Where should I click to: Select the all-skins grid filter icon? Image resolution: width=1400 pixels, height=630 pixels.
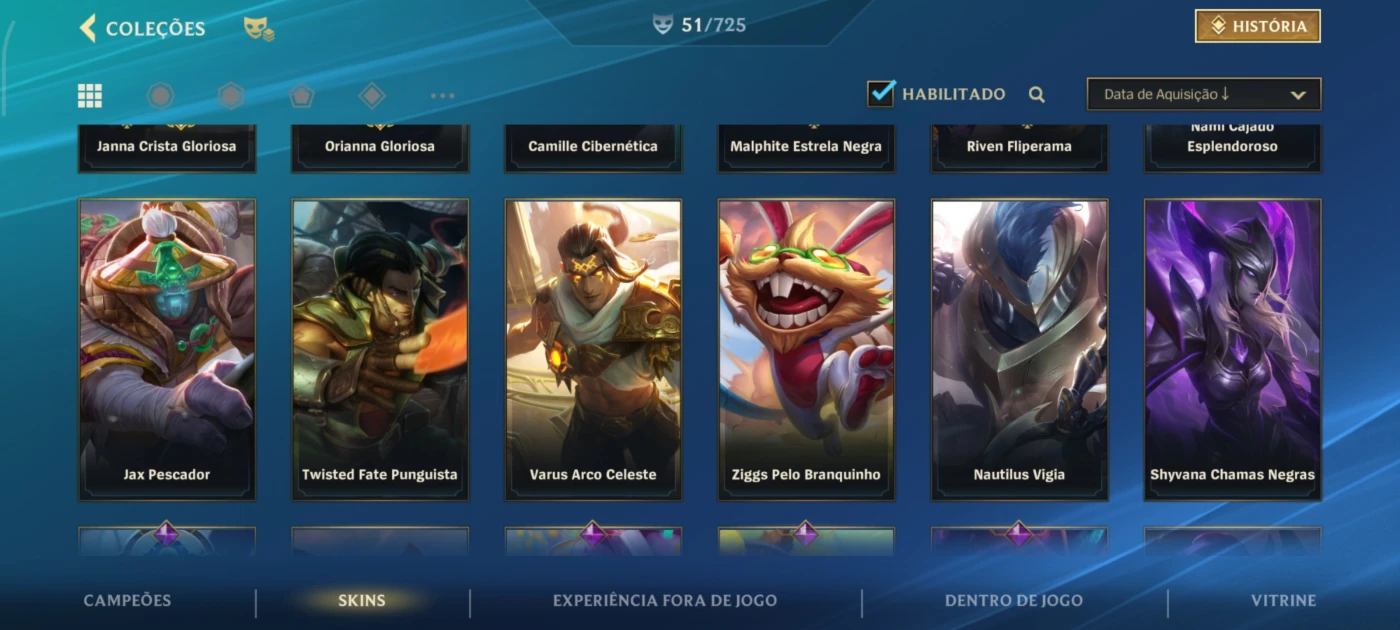90,96
